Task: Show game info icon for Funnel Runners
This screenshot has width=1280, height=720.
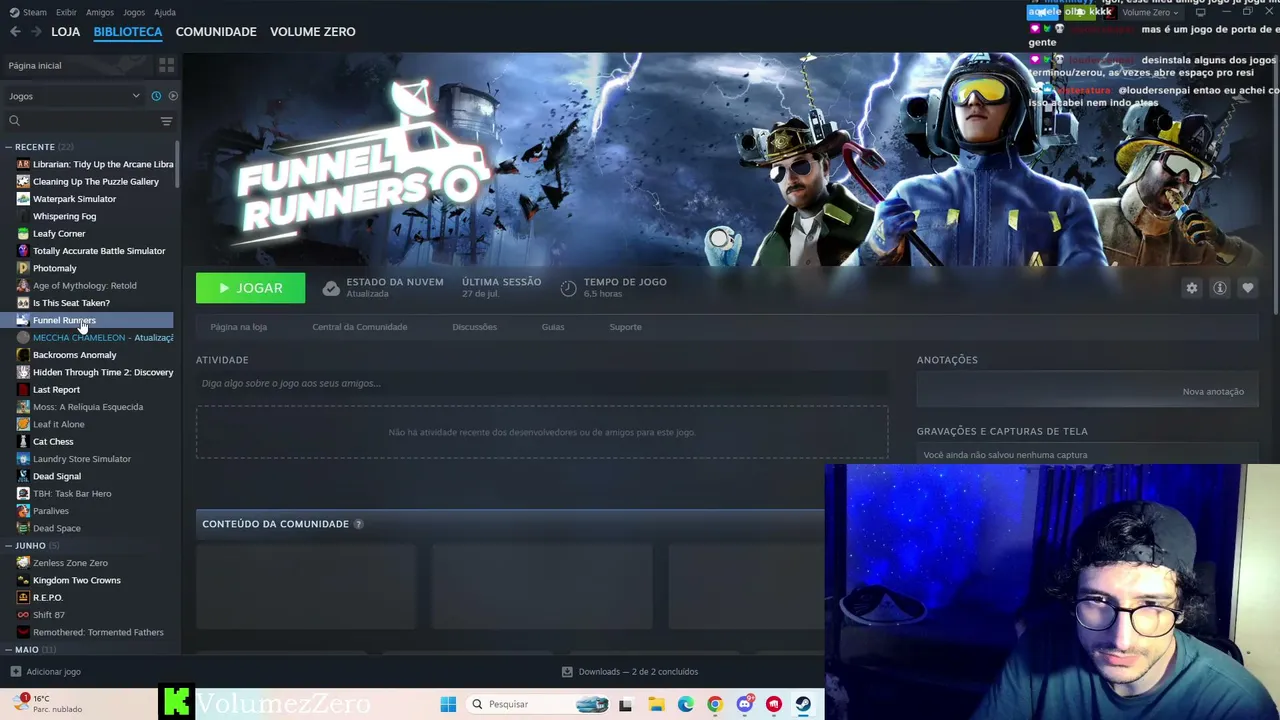Action: (1219, 288)
